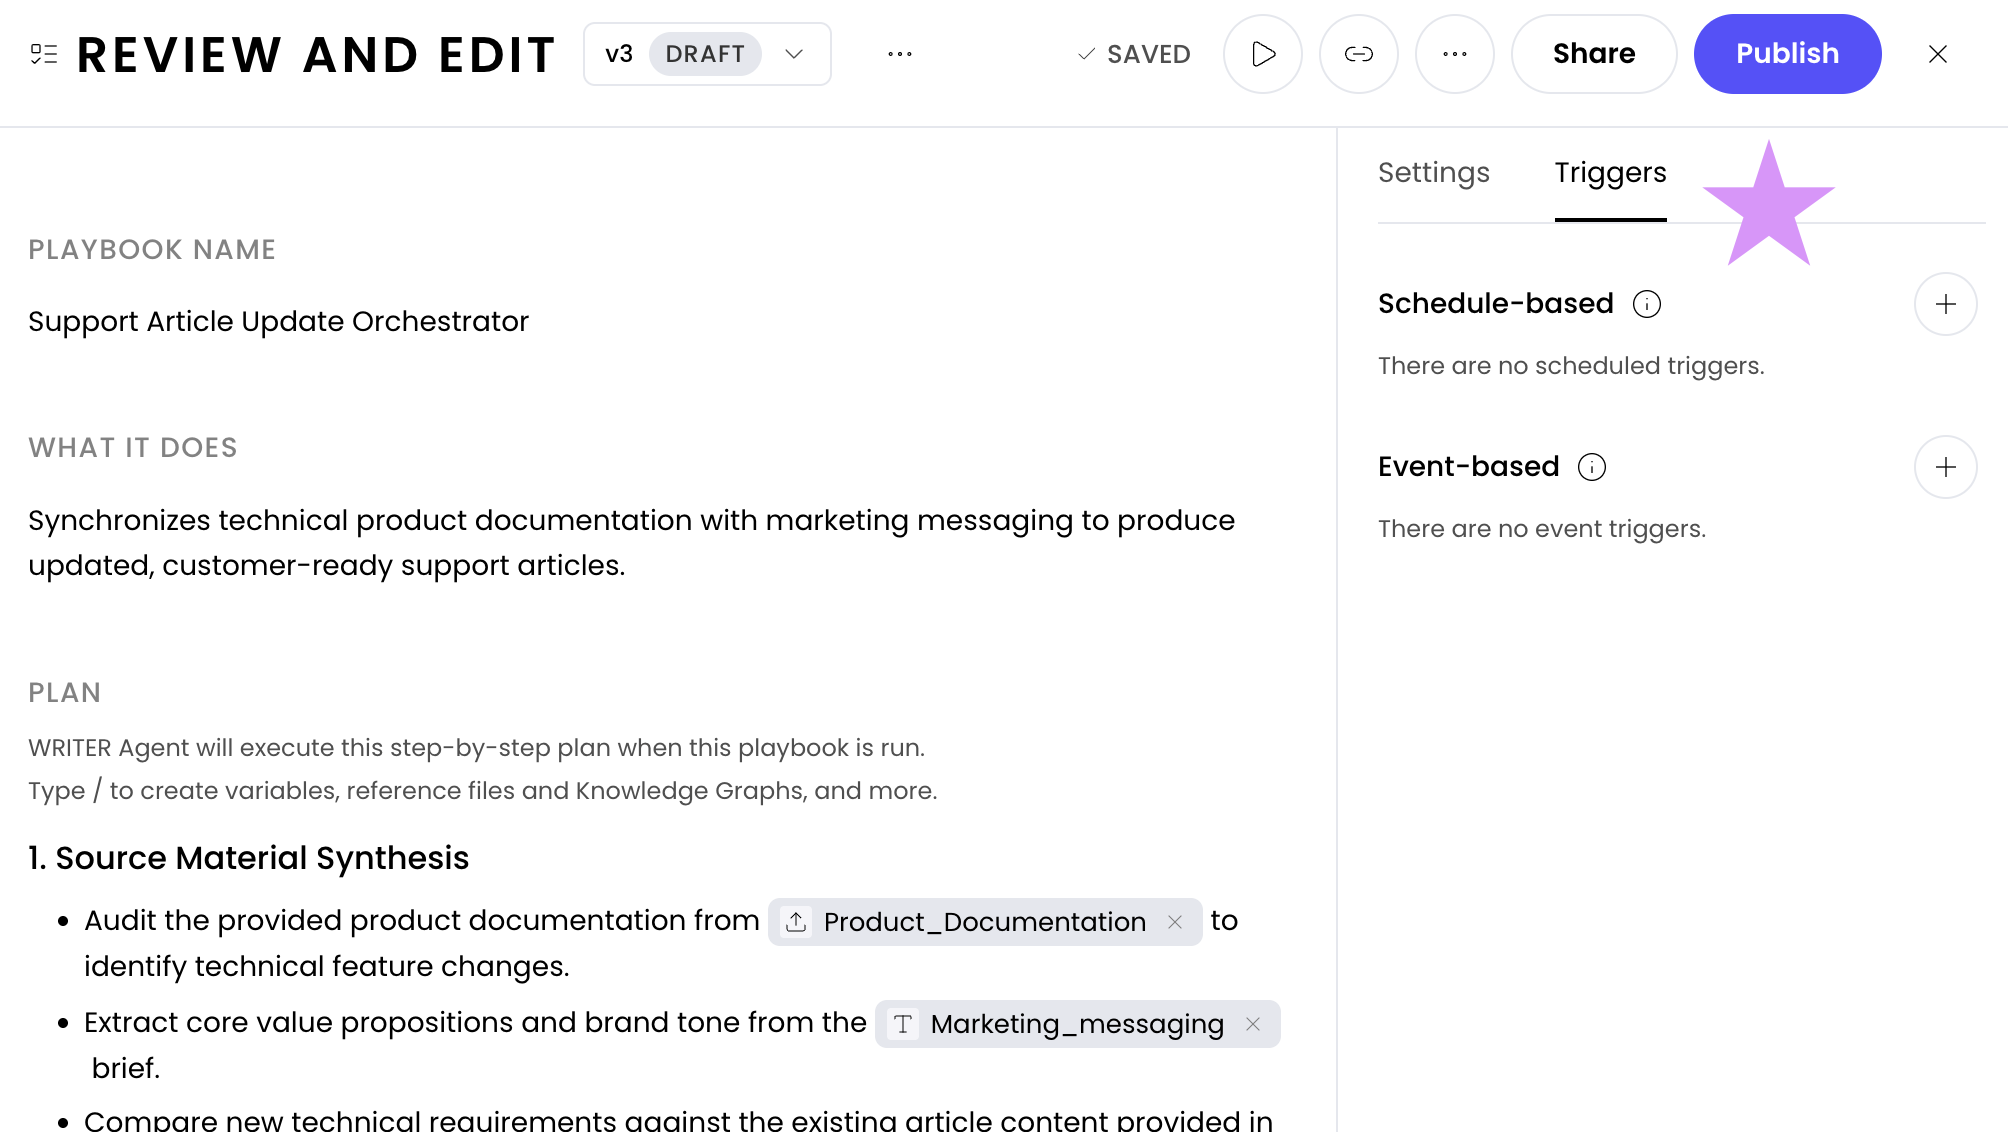Run the playbook with play button
2008x1132 pixels.
coord(1263,54)
